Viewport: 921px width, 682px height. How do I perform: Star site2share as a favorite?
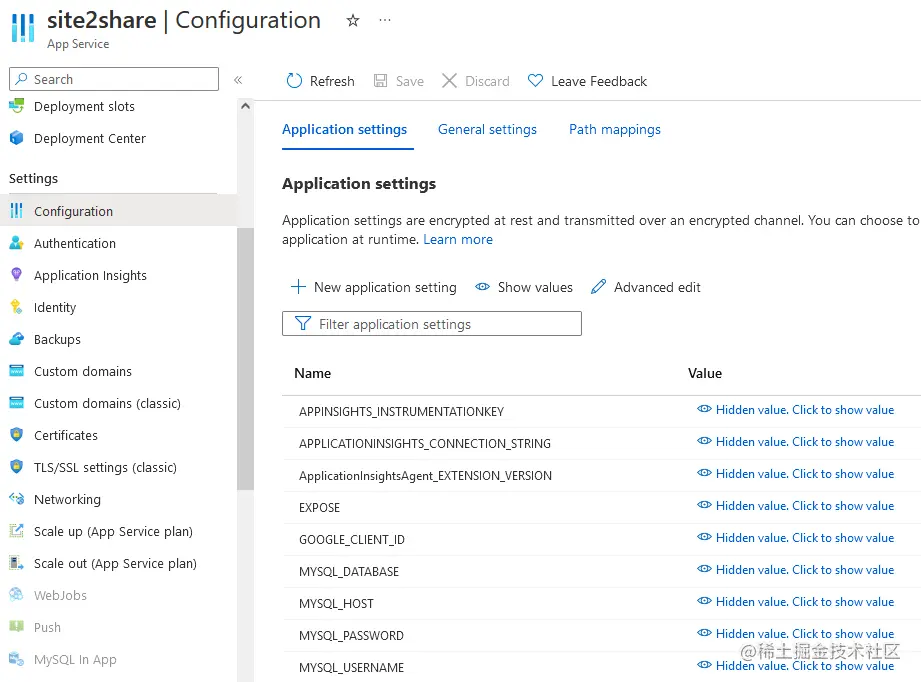point(352,20)
